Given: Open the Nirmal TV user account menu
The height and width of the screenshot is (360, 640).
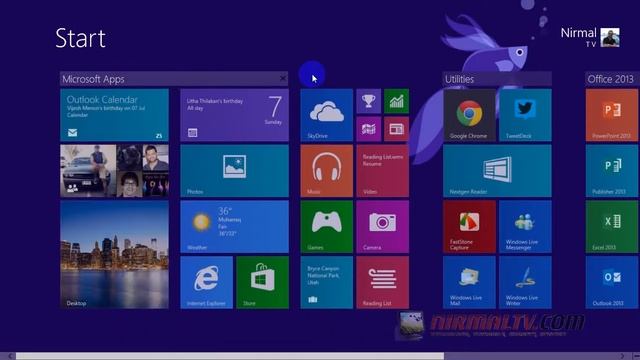Looking at the screenshot, I should coord(590,37).
